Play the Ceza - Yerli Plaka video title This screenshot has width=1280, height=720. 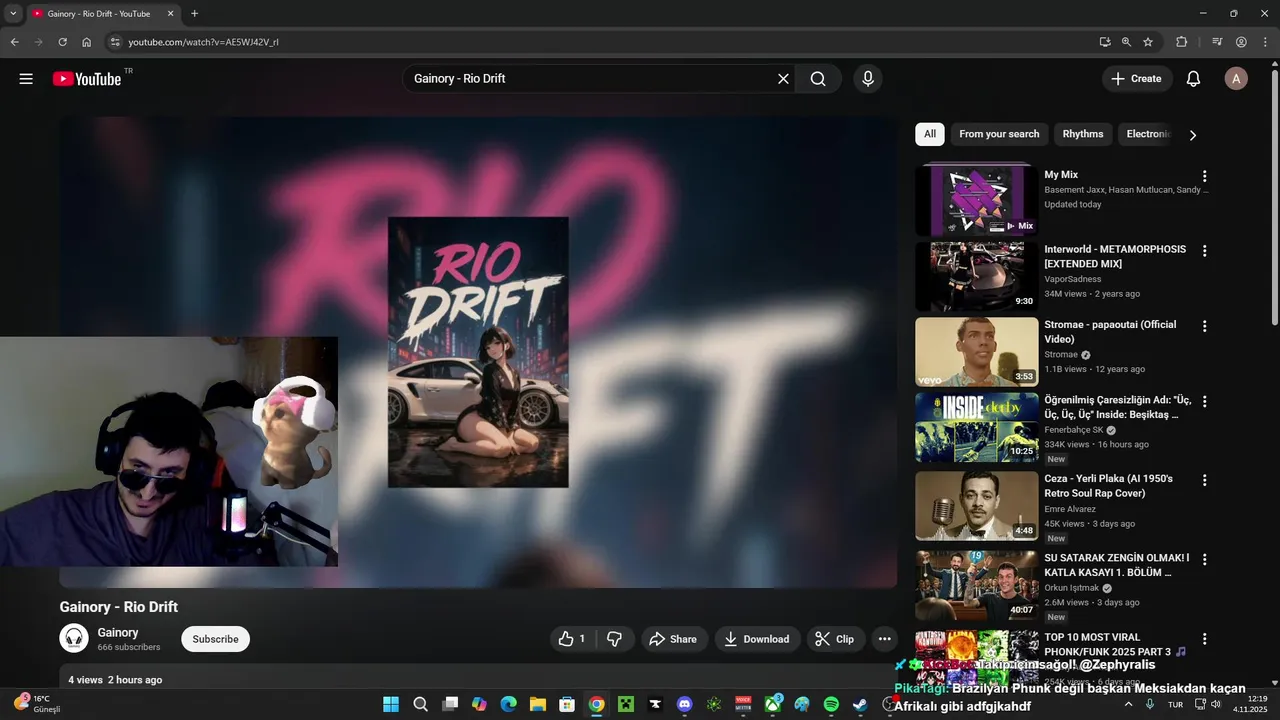click(1108, 486)
